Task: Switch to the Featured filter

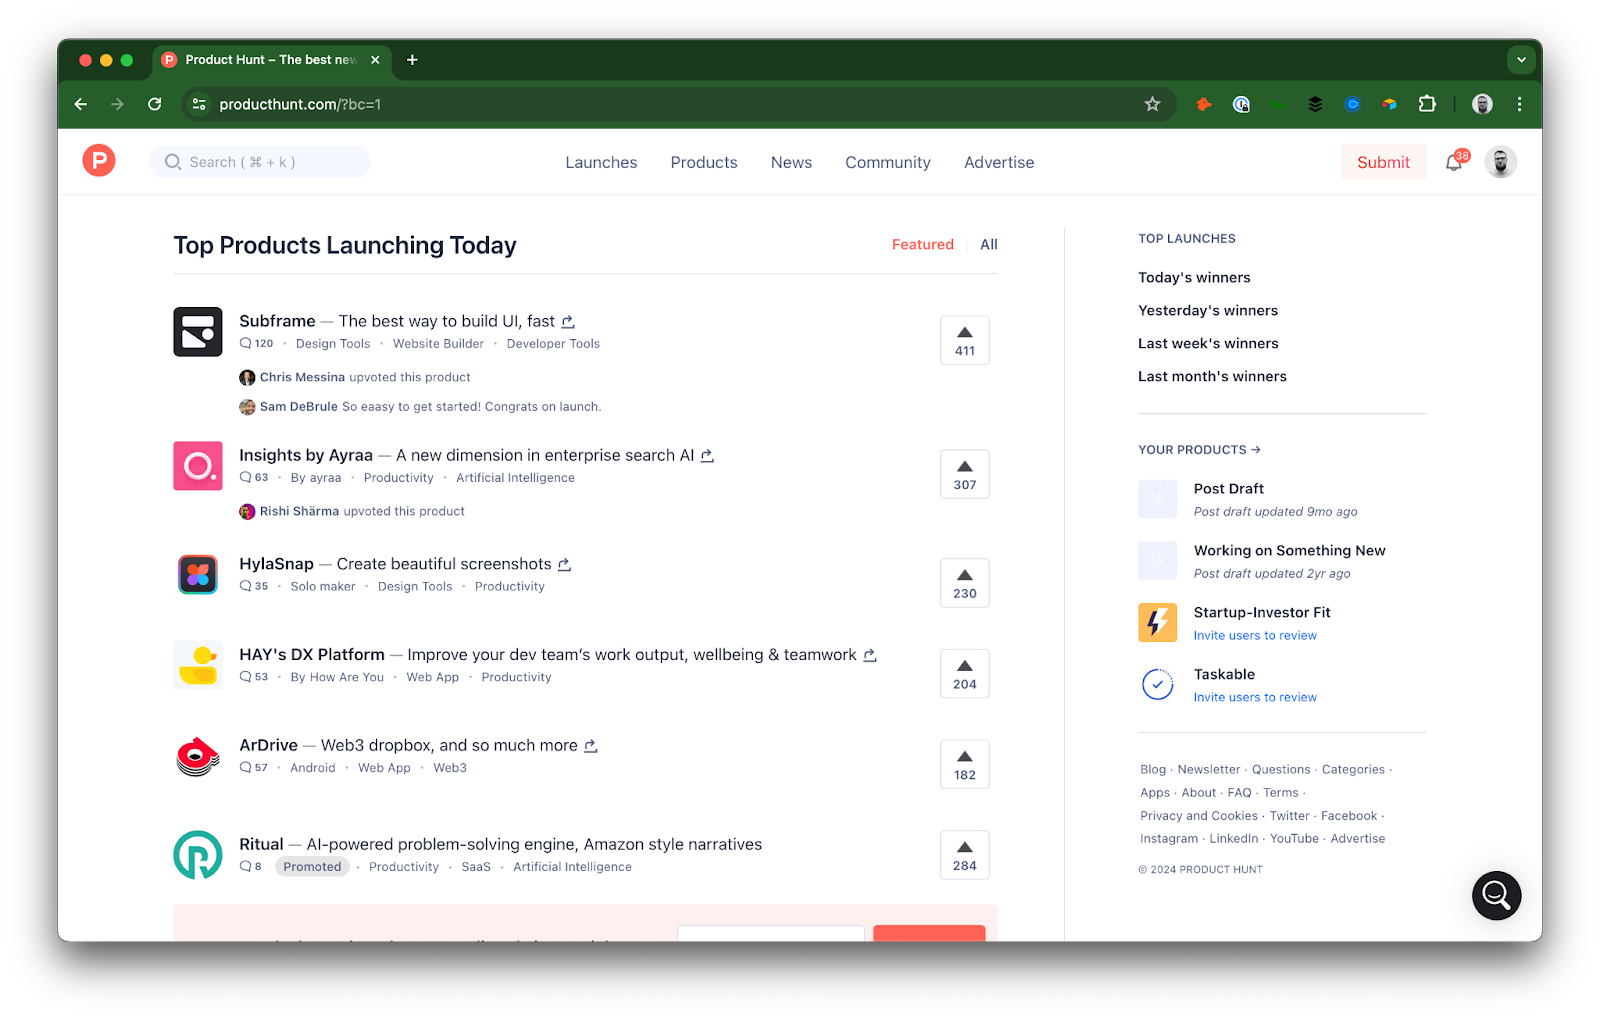Action: pos(923,245)
